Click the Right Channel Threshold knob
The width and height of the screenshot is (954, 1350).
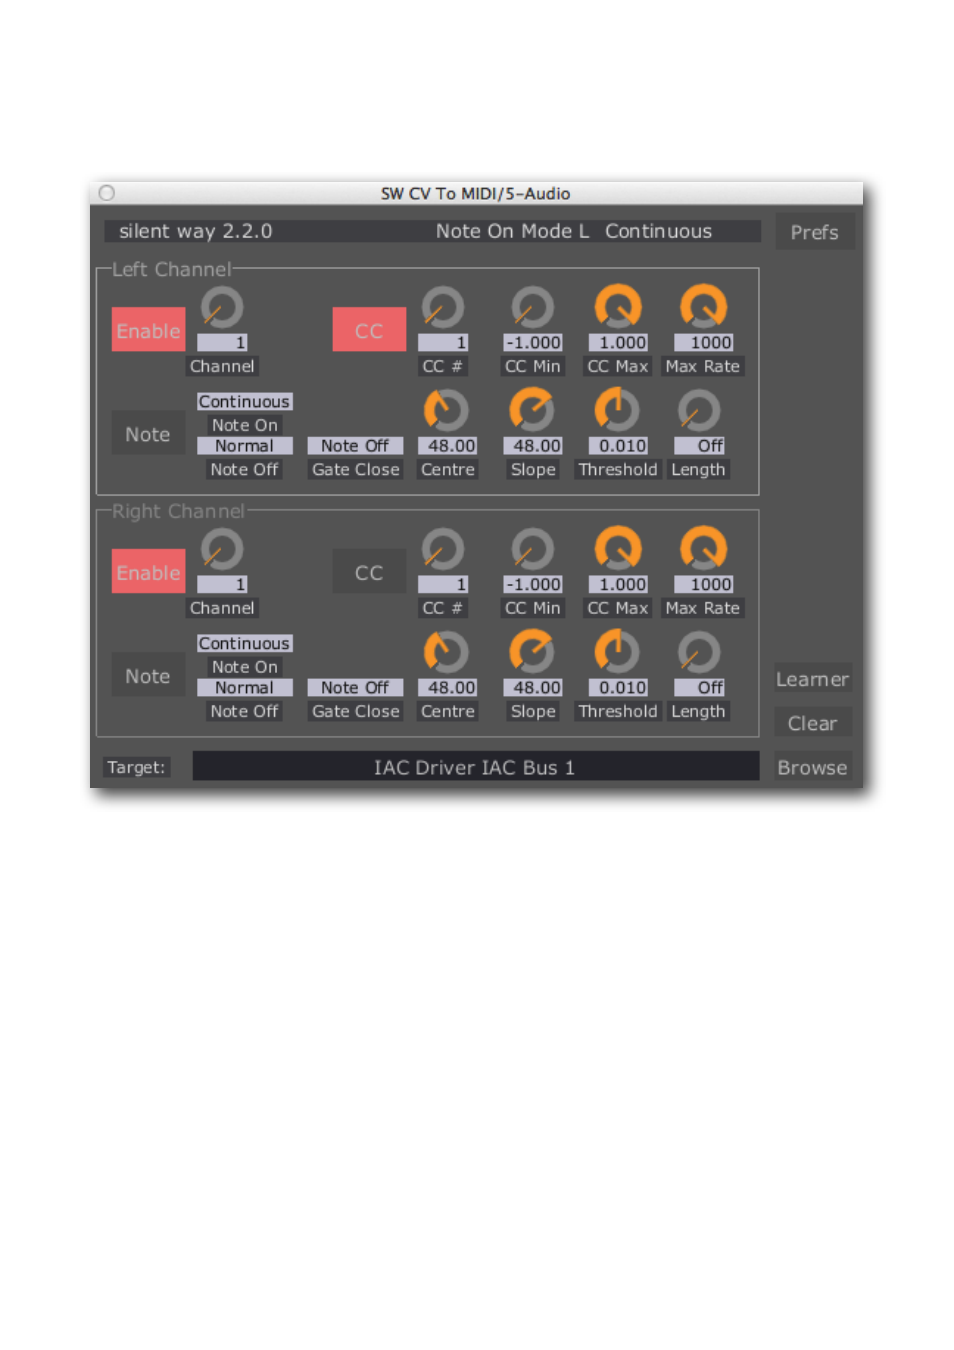[617, 653]
